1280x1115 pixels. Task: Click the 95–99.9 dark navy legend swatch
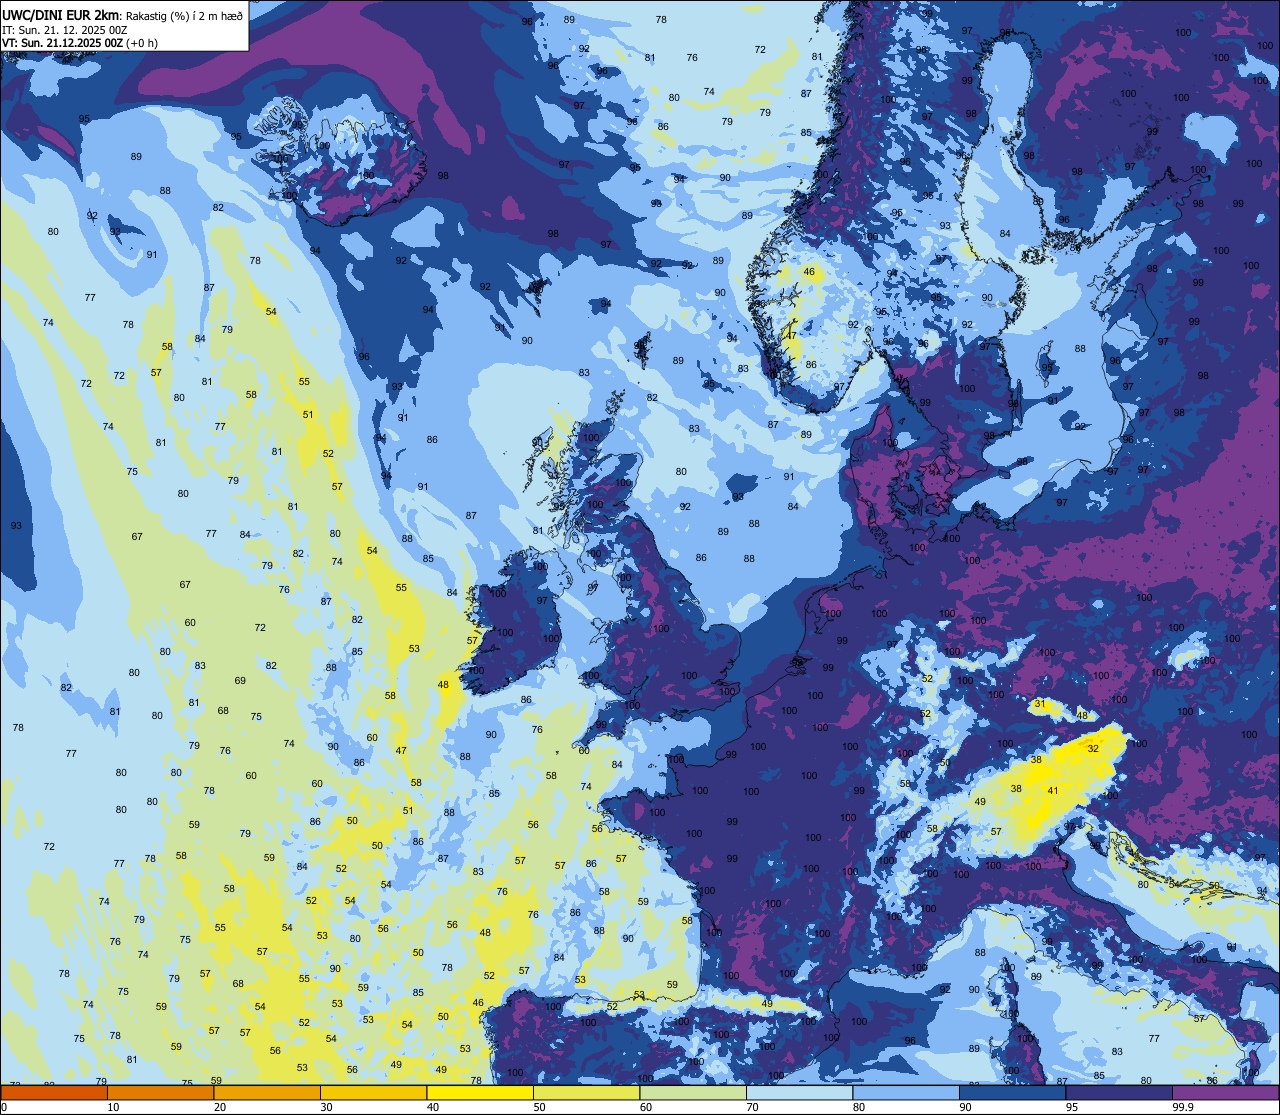[x=1119, y=1092]
